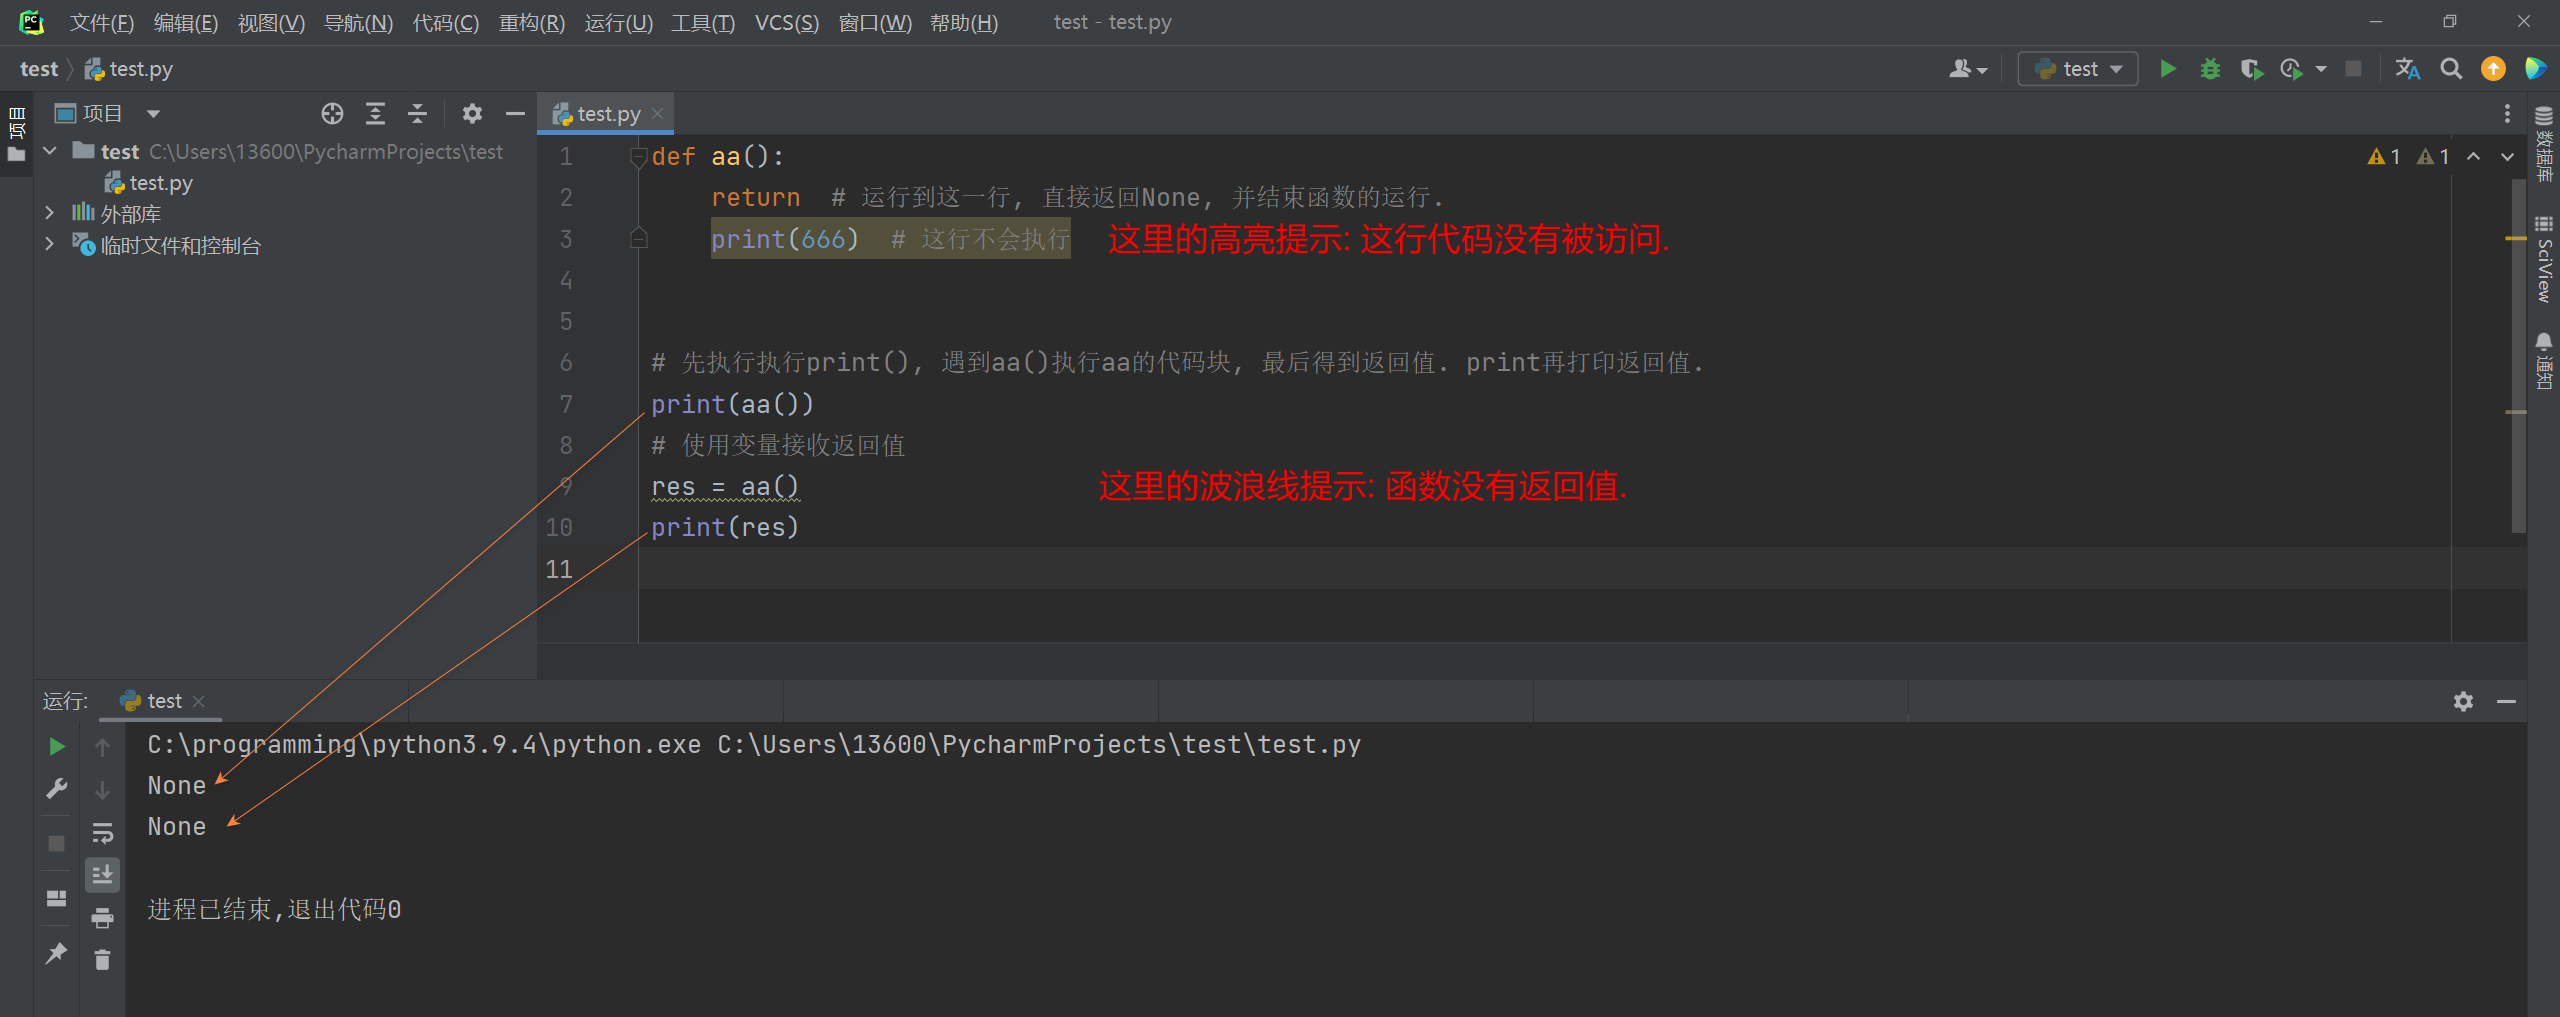Close the test run tab
2560x1017 pixels.
pos(198,701)
